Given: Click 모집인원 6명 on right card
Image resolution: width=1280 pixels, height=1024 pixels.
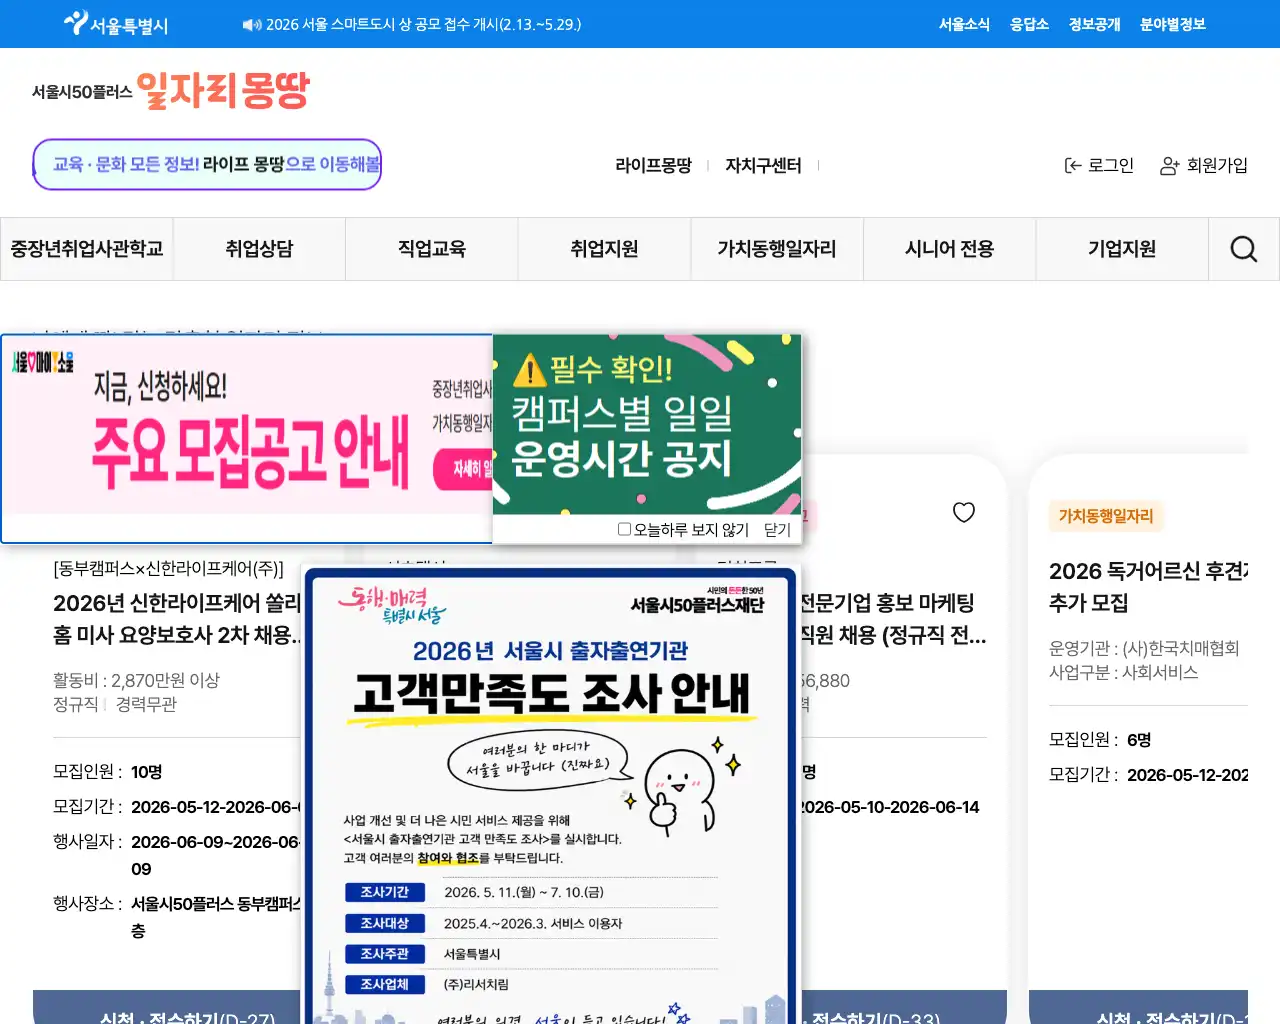Looking at the screenshot, I should [x=1100, y=740].
